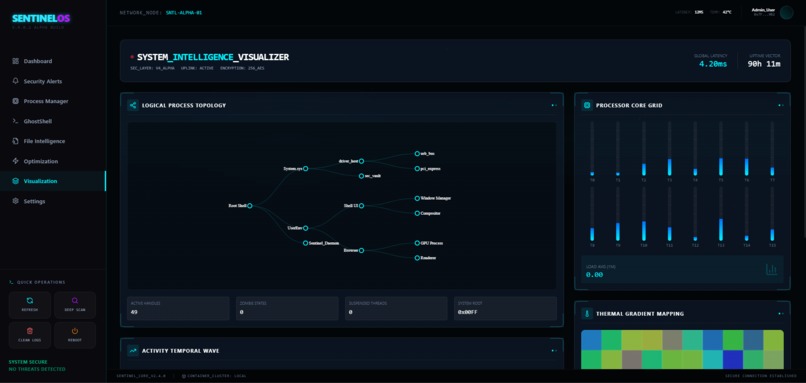Click the Processor Core Grid CPU icon

(587, 105)
